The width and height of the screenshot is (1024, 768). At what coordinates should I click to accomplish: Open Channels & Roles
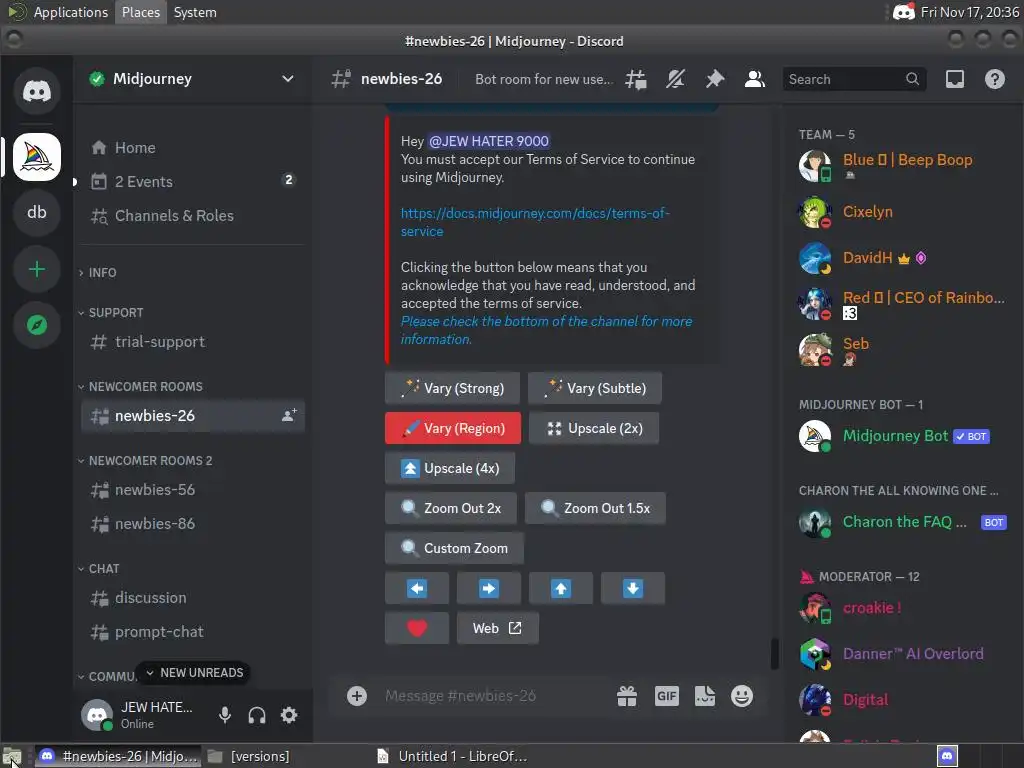[193, 216]
